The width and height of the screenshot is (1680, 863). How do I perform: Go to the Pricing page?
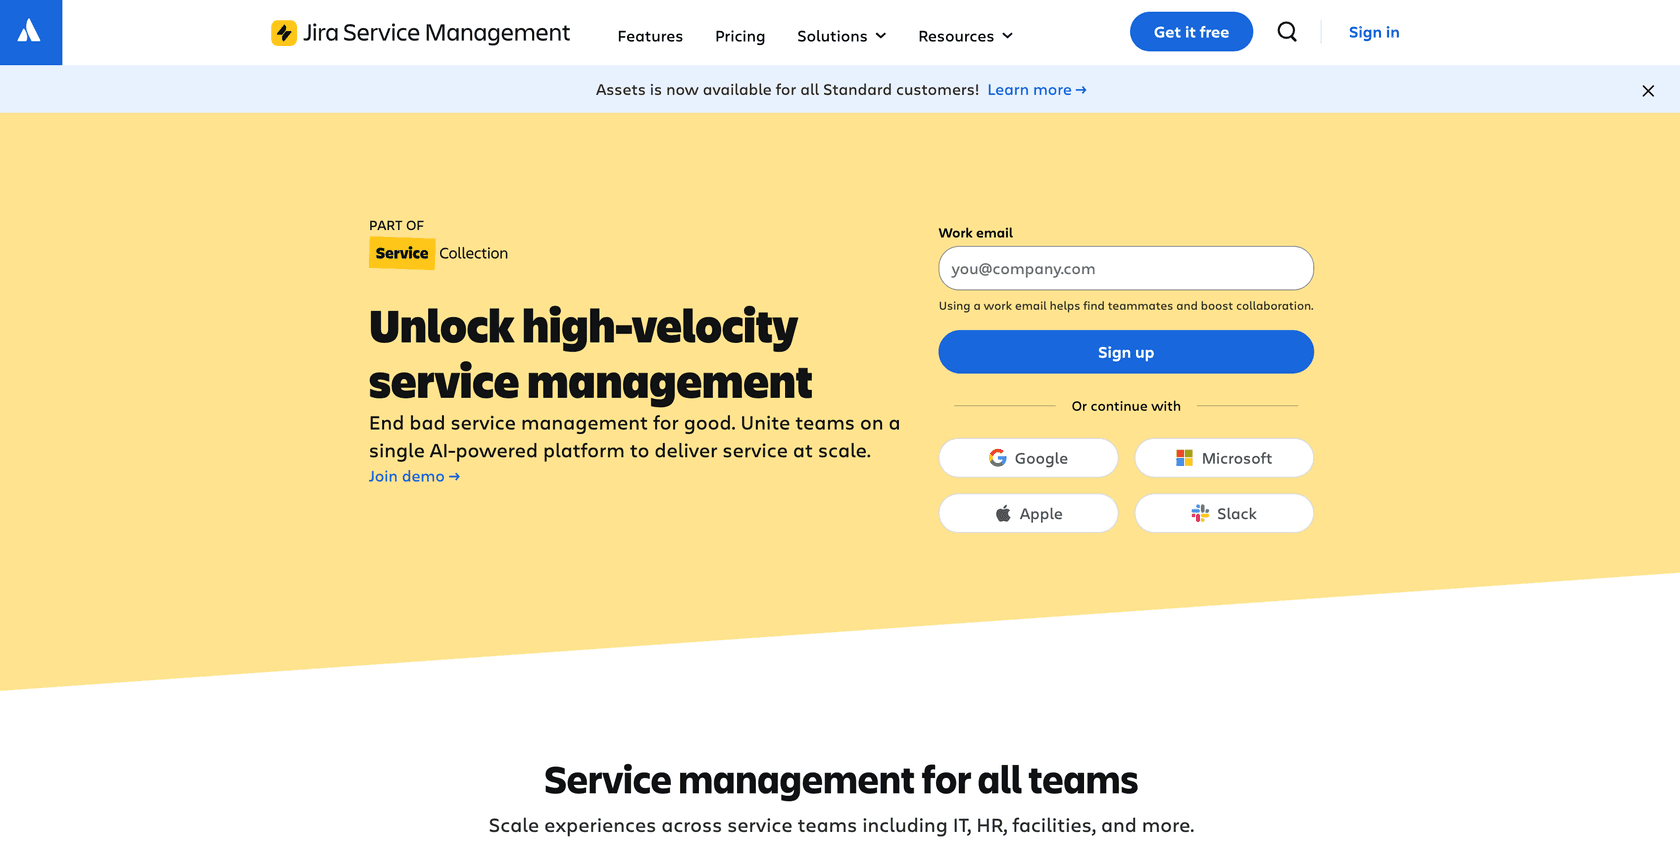740,36
